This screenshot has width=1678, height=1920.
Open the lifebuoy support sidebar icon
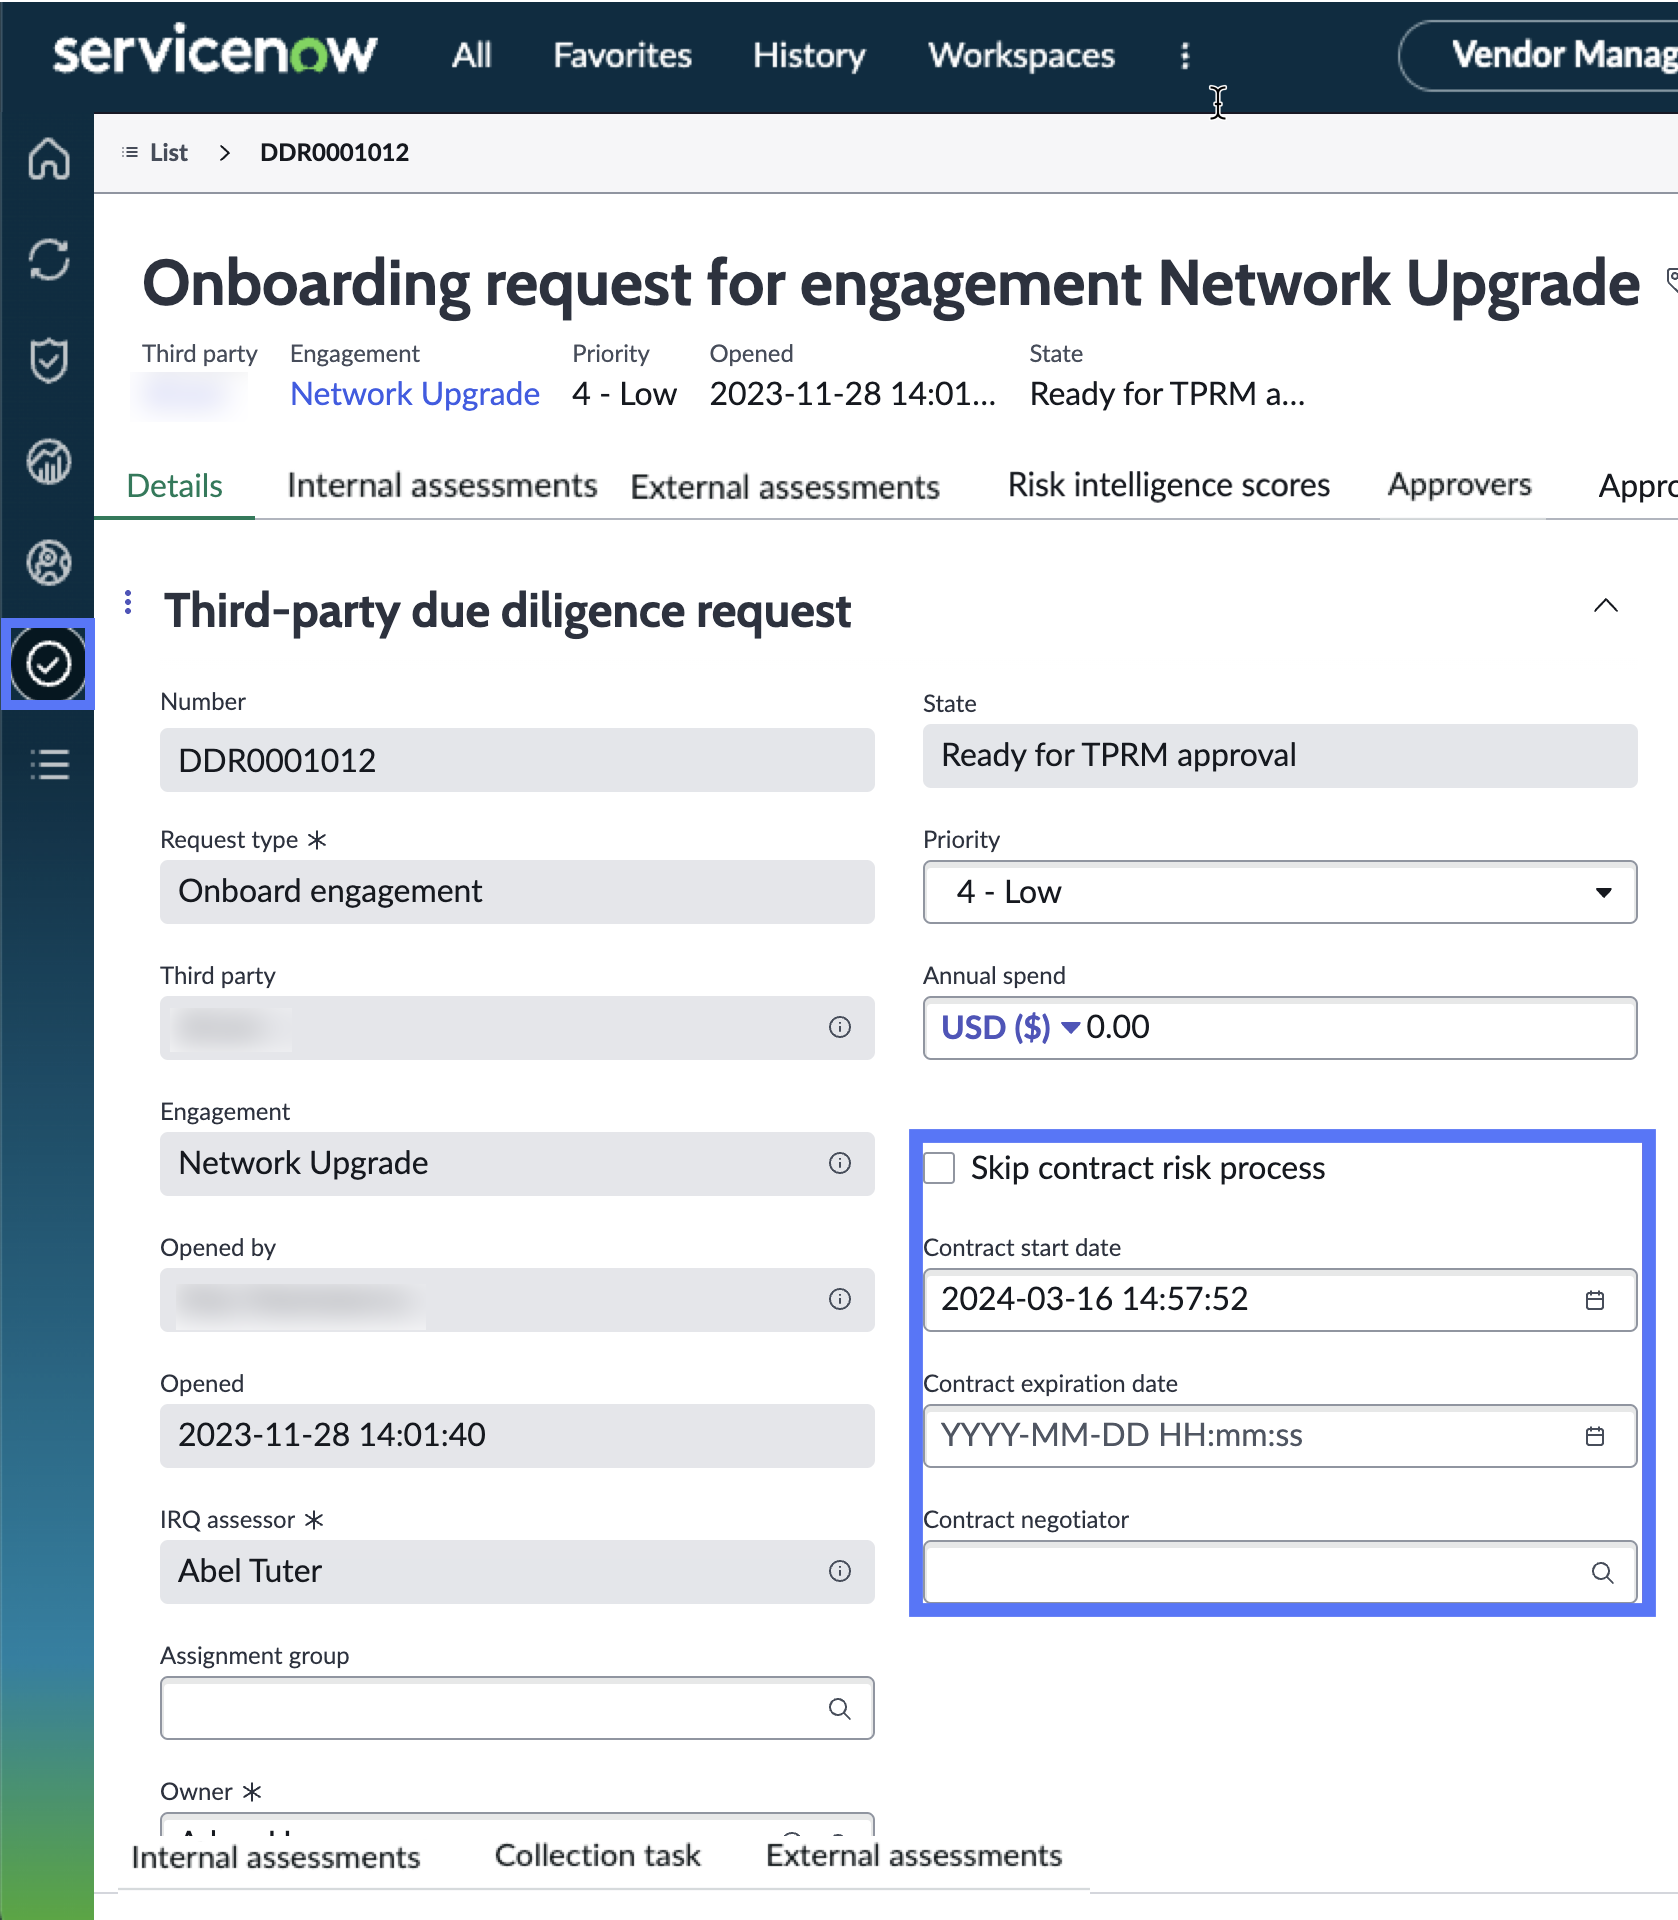tap(48, 563)
